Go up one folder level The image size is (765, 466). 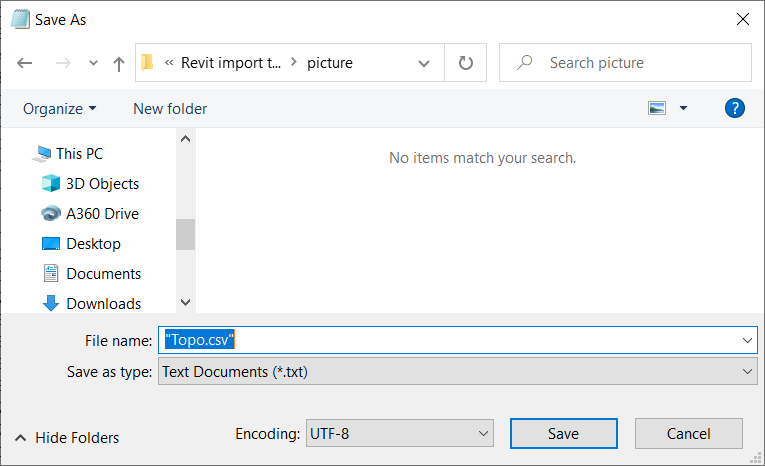click(x=119, y=63)
